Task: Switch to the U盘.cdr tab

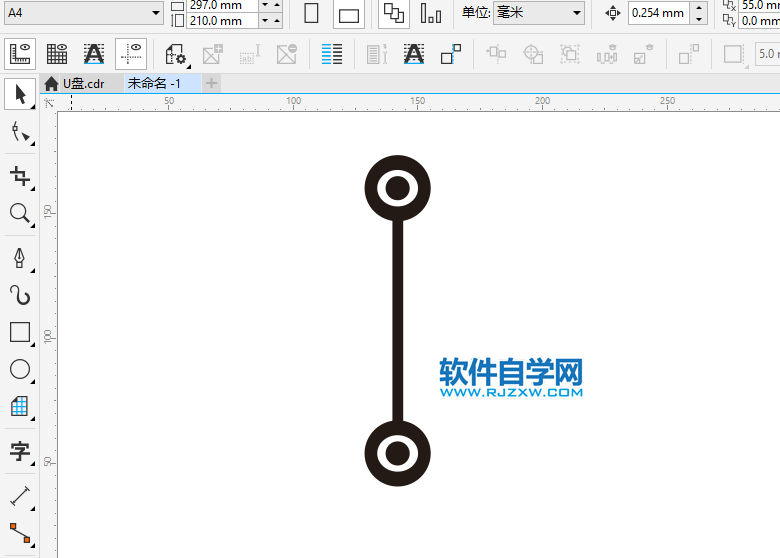Action: [84, 84]
